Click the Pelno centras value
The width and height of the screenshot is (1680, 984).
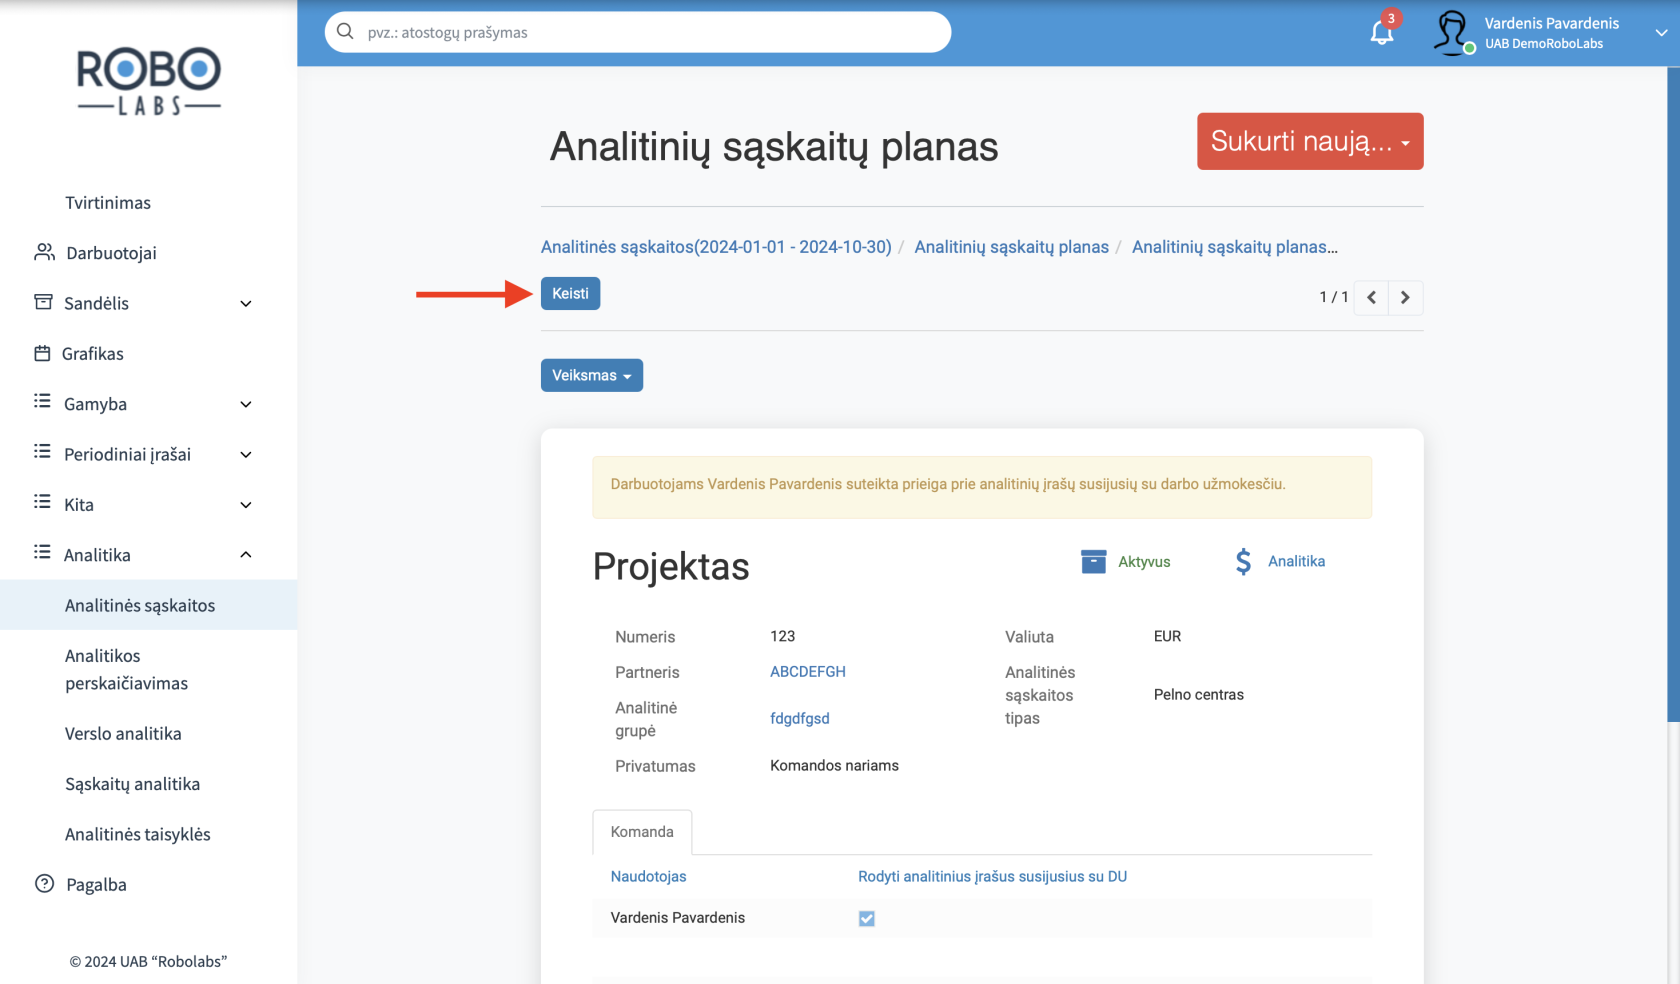click(x=1198, y=695)
